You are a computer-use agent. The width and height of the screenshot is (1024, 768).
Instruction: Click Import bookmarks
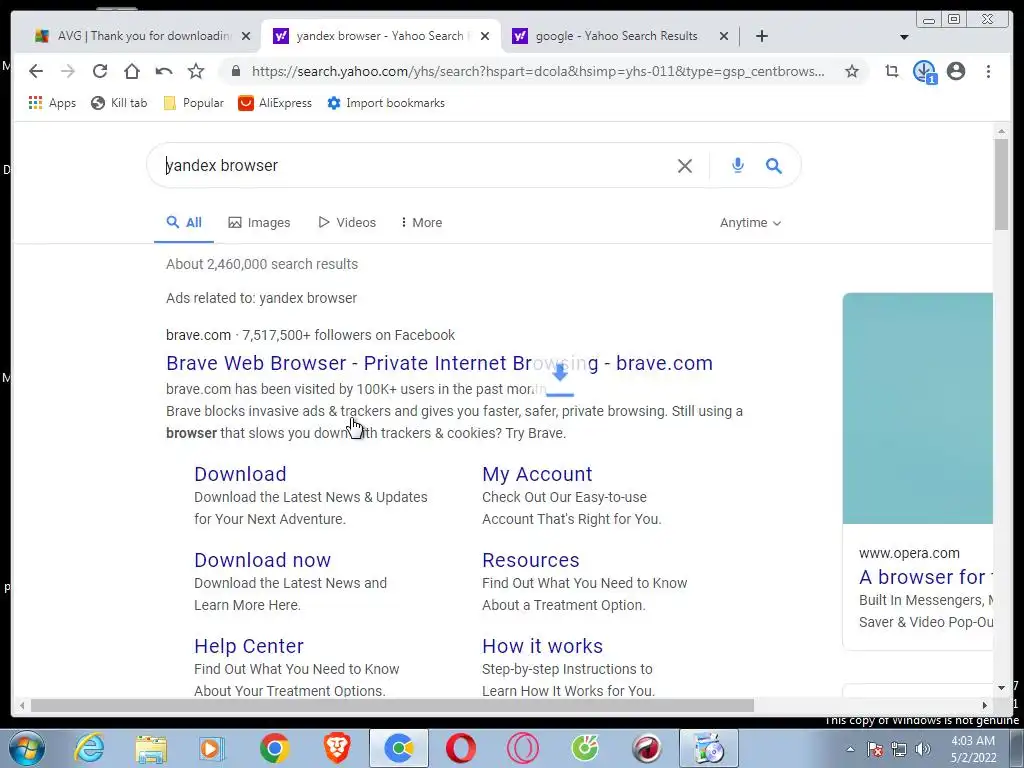[386, 103]
